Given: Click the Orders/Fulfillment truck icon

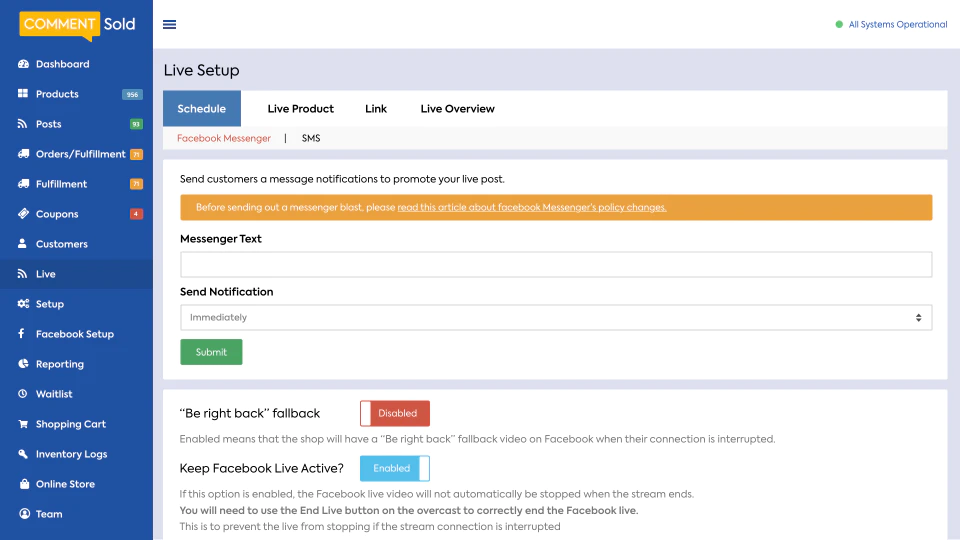Looking at the screenshot, I should (23, 154).
